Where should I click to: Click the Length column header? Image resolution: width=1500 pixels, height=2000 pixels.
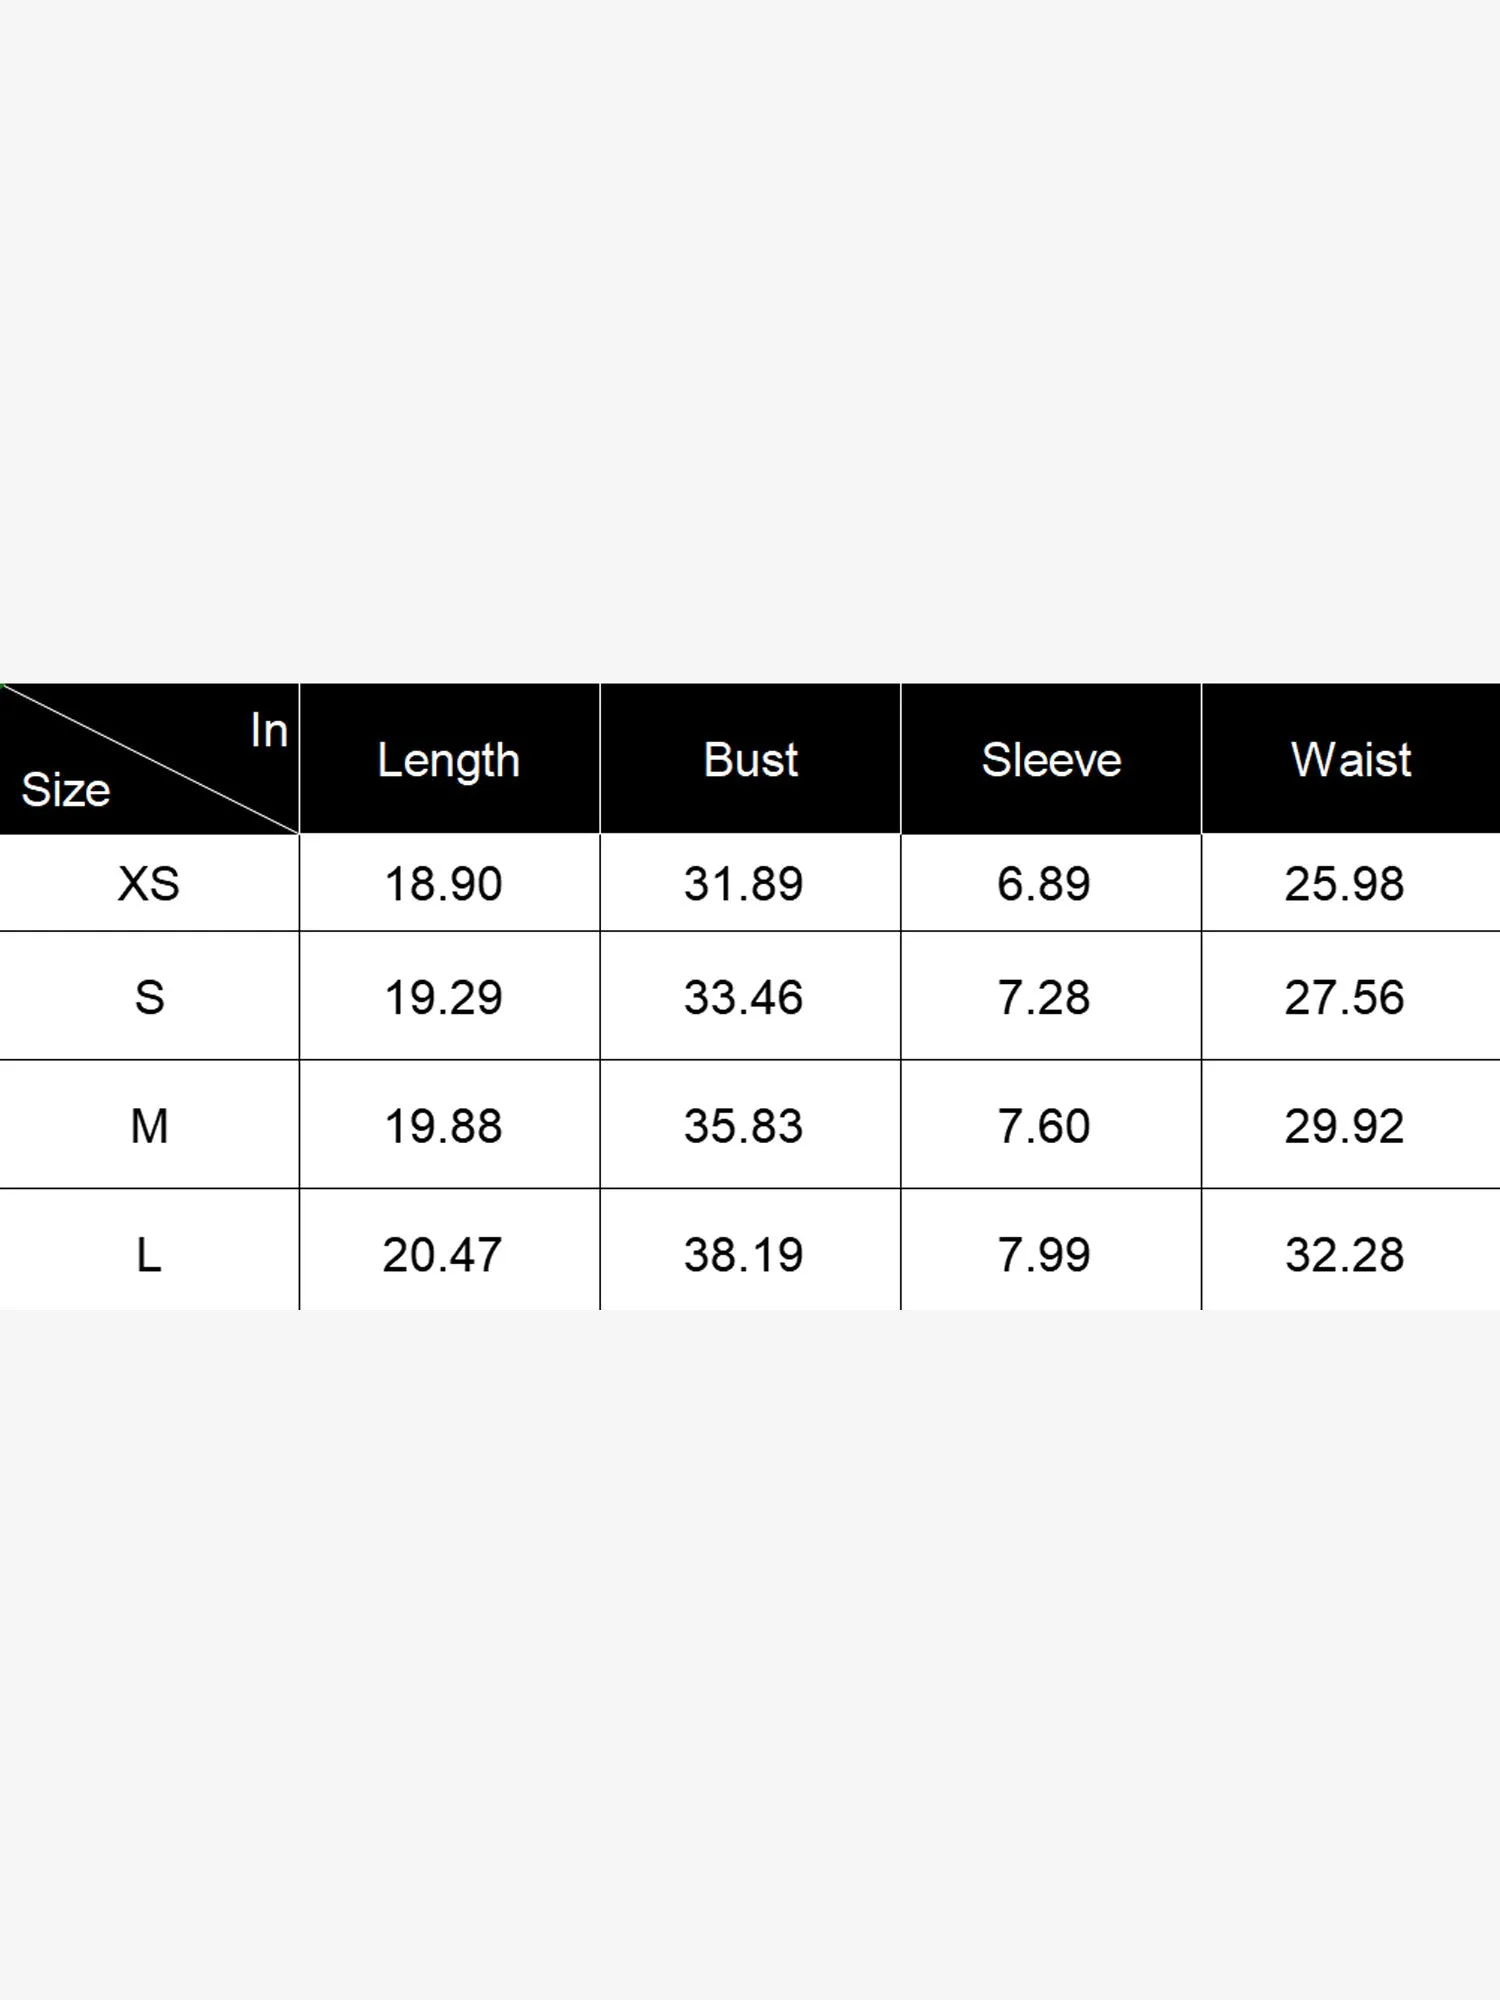click(448, 760)
